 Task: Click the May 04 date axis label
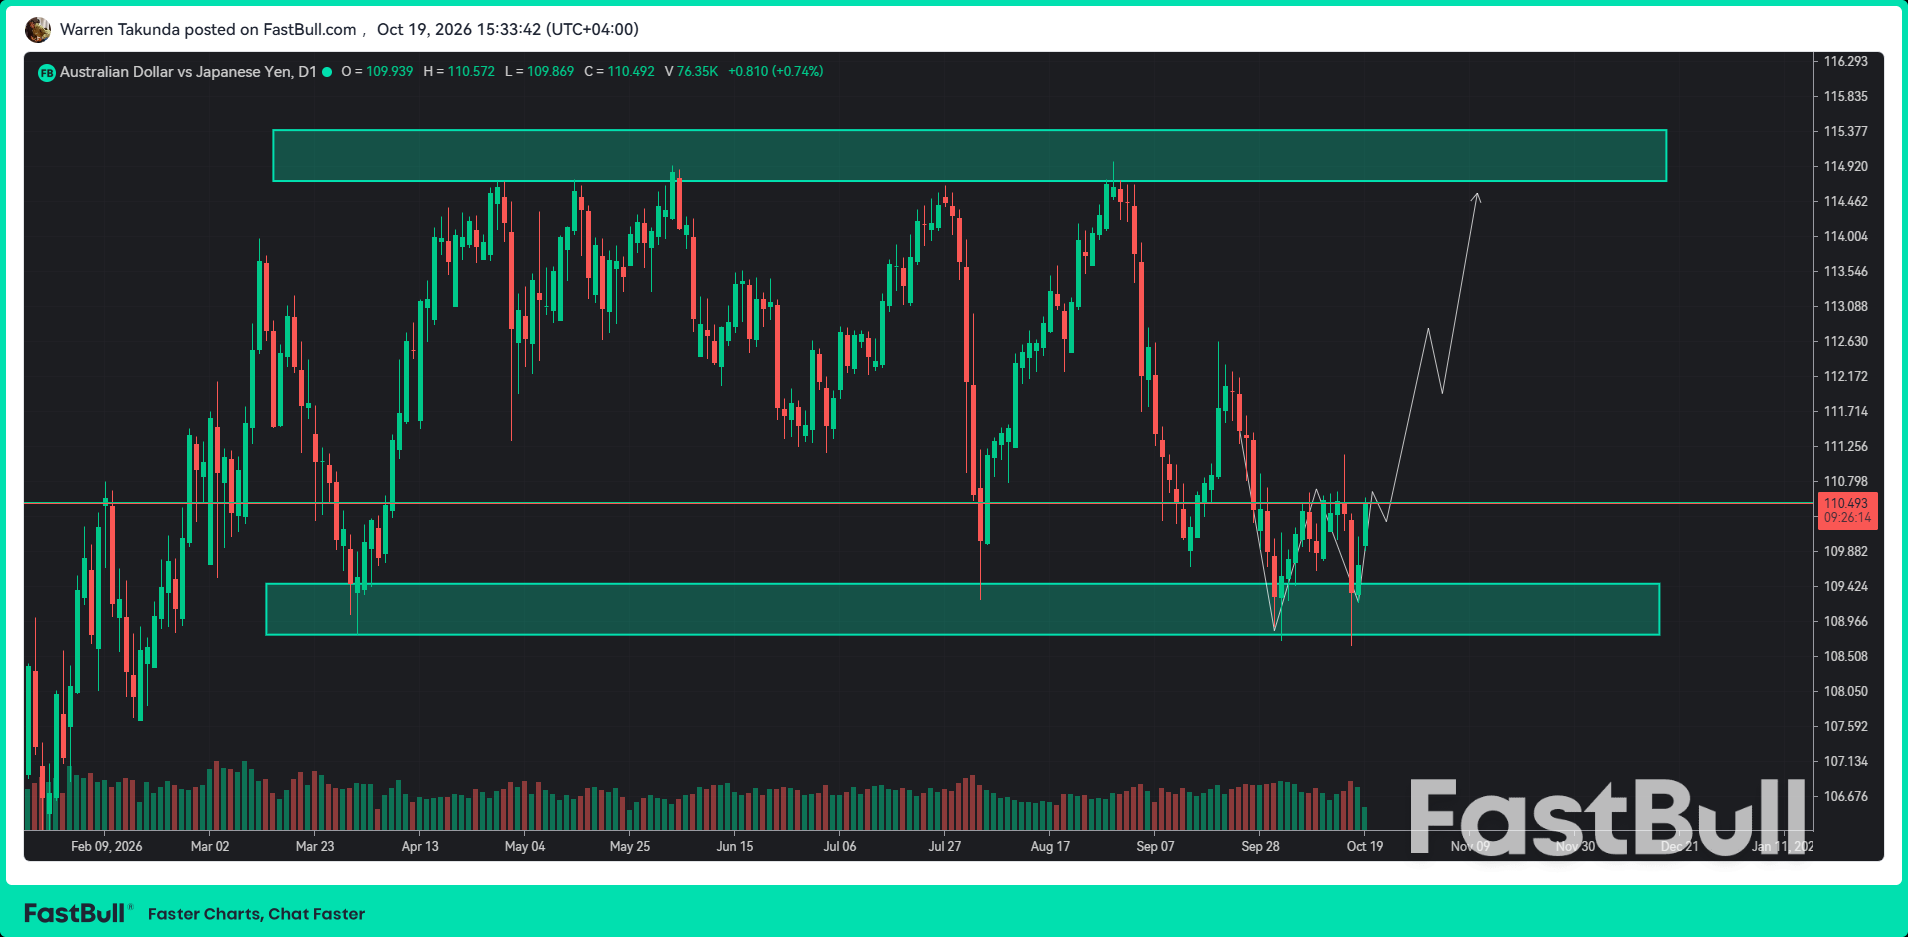(525, 846)
